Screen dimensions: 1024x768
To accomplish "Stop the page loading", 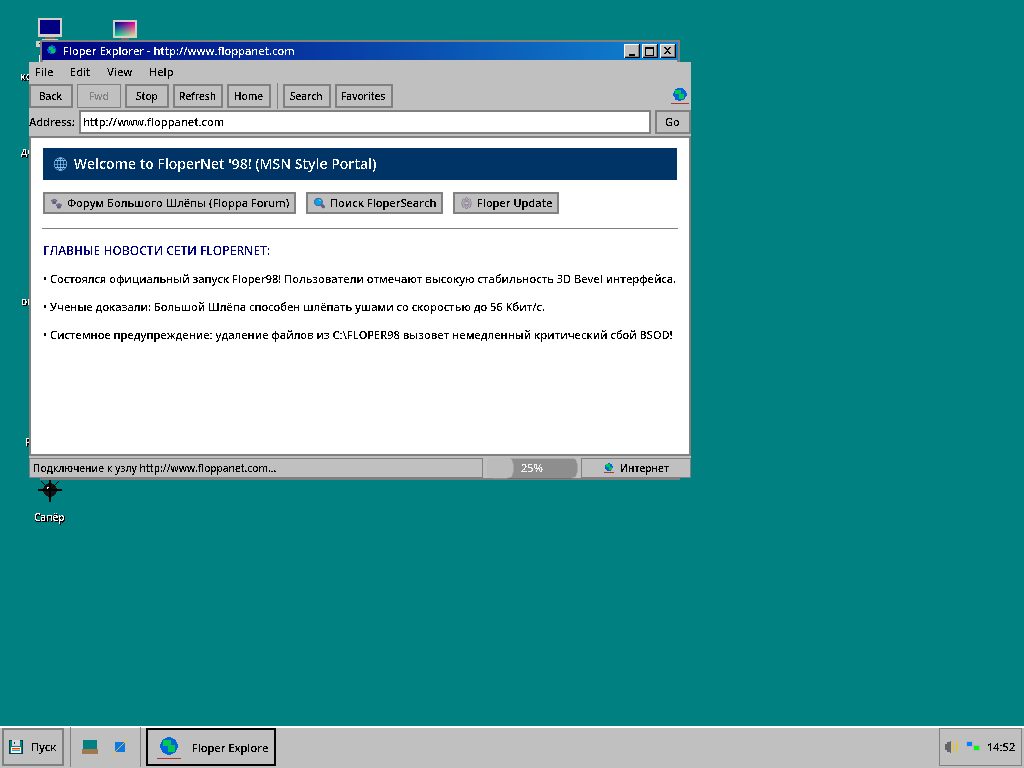I will [x=146, y=96].
